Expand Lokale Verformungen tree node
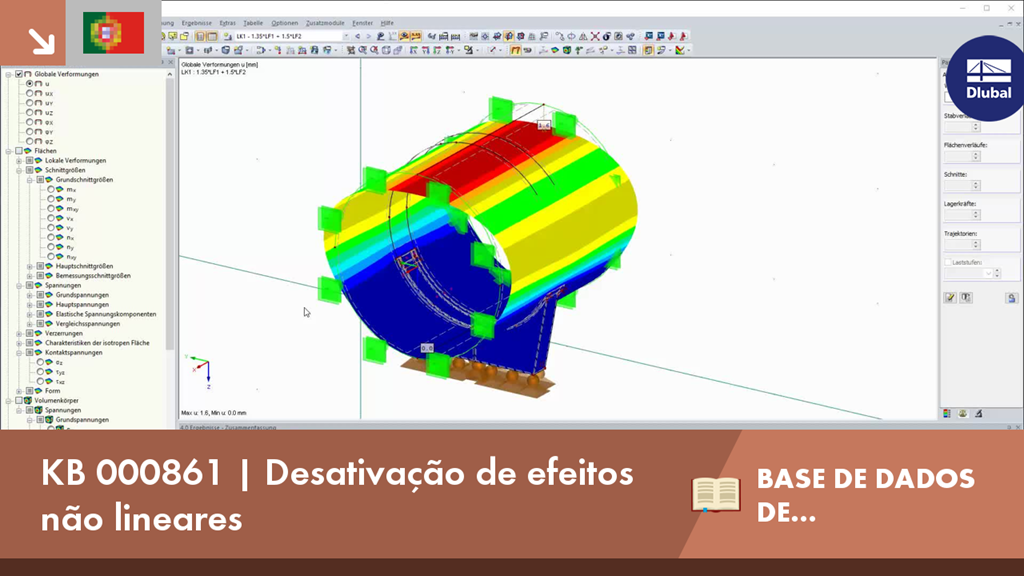Viewport: 1024px width, 576px height. [19, 161]
